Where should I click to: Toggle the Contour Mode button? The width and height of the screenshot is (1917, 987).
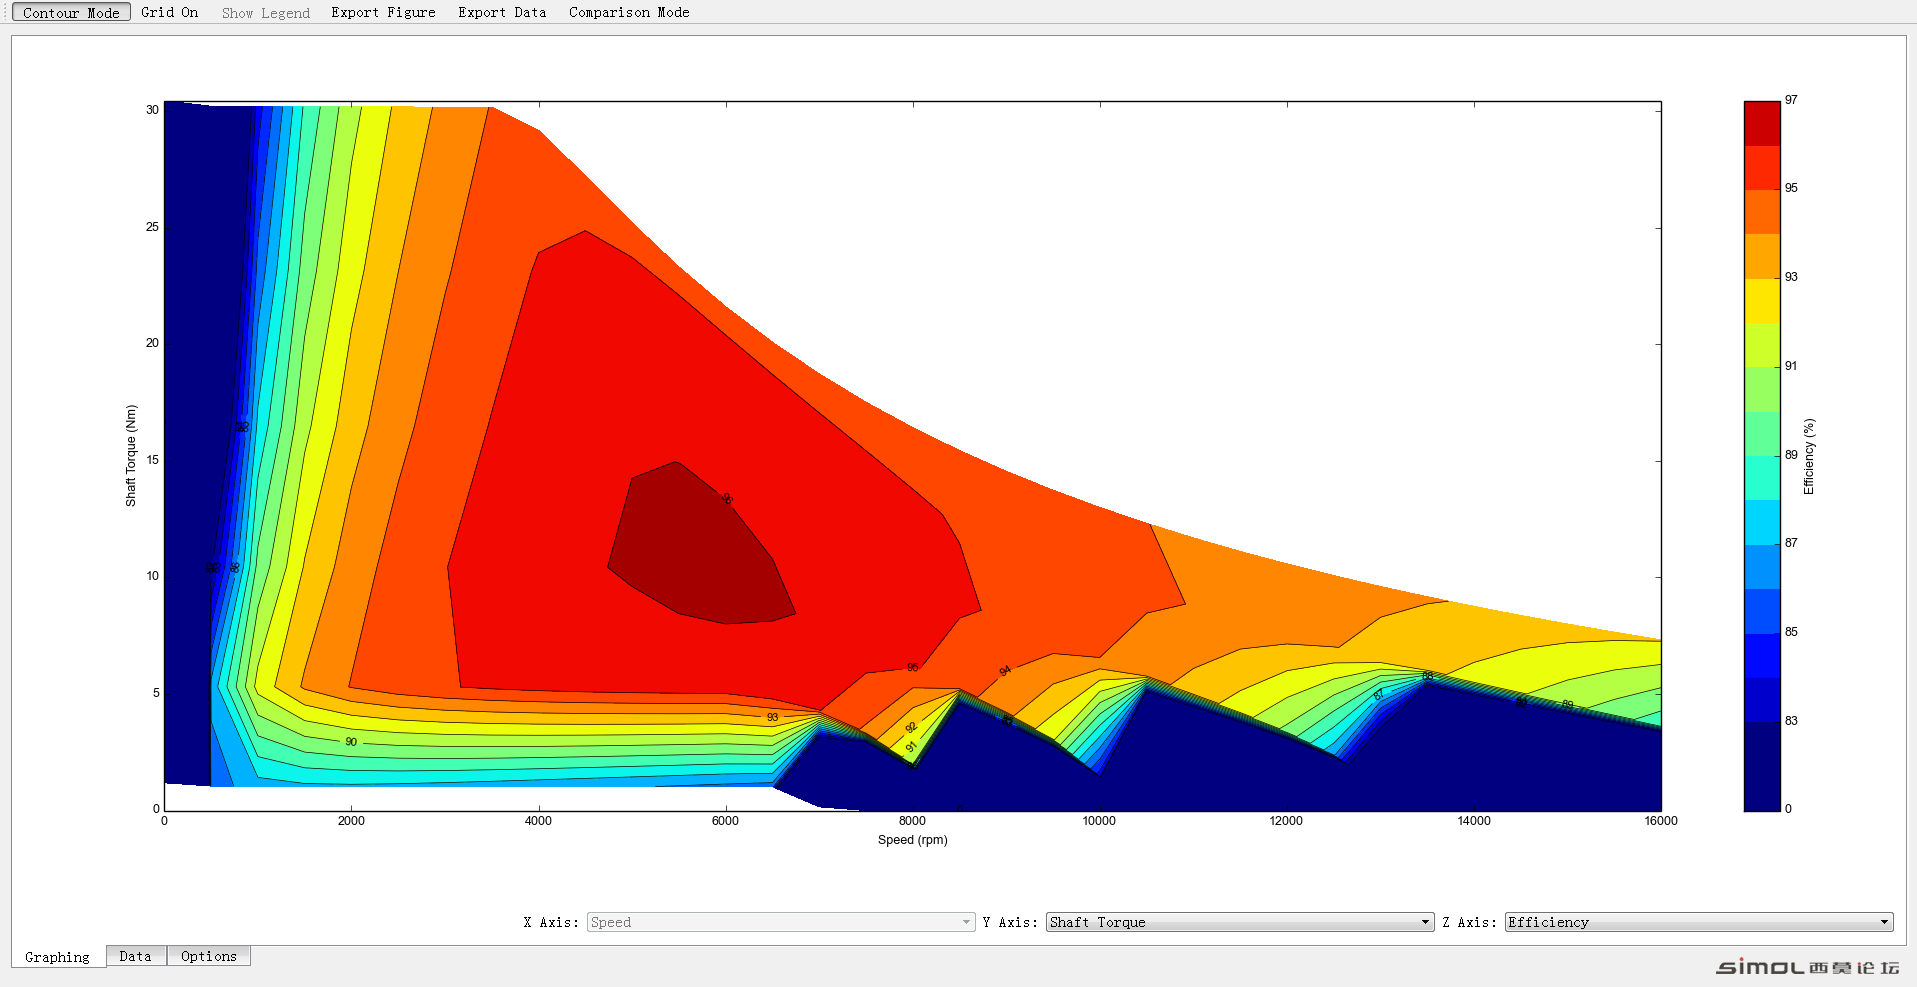pyautogui.click(x=71, y=12)
